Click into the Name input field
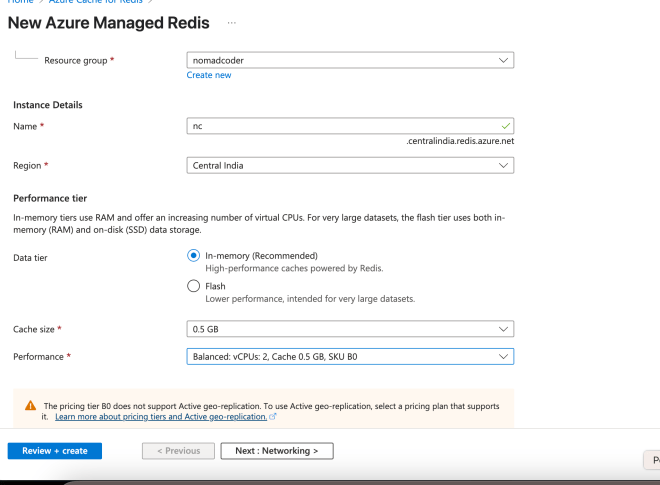 click(x=350, y=126)
